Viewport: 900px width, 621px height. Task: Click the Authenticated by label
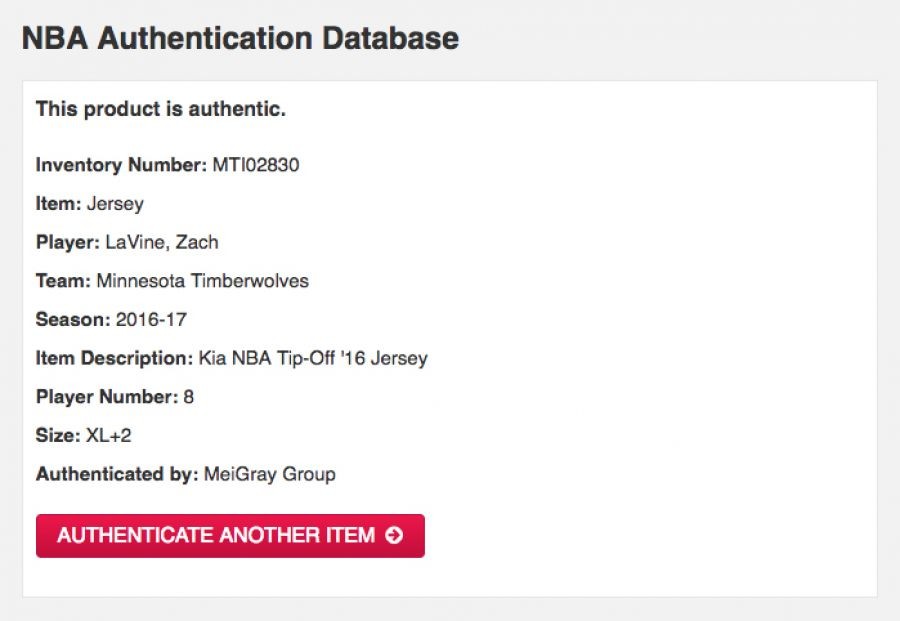(117, 474)
